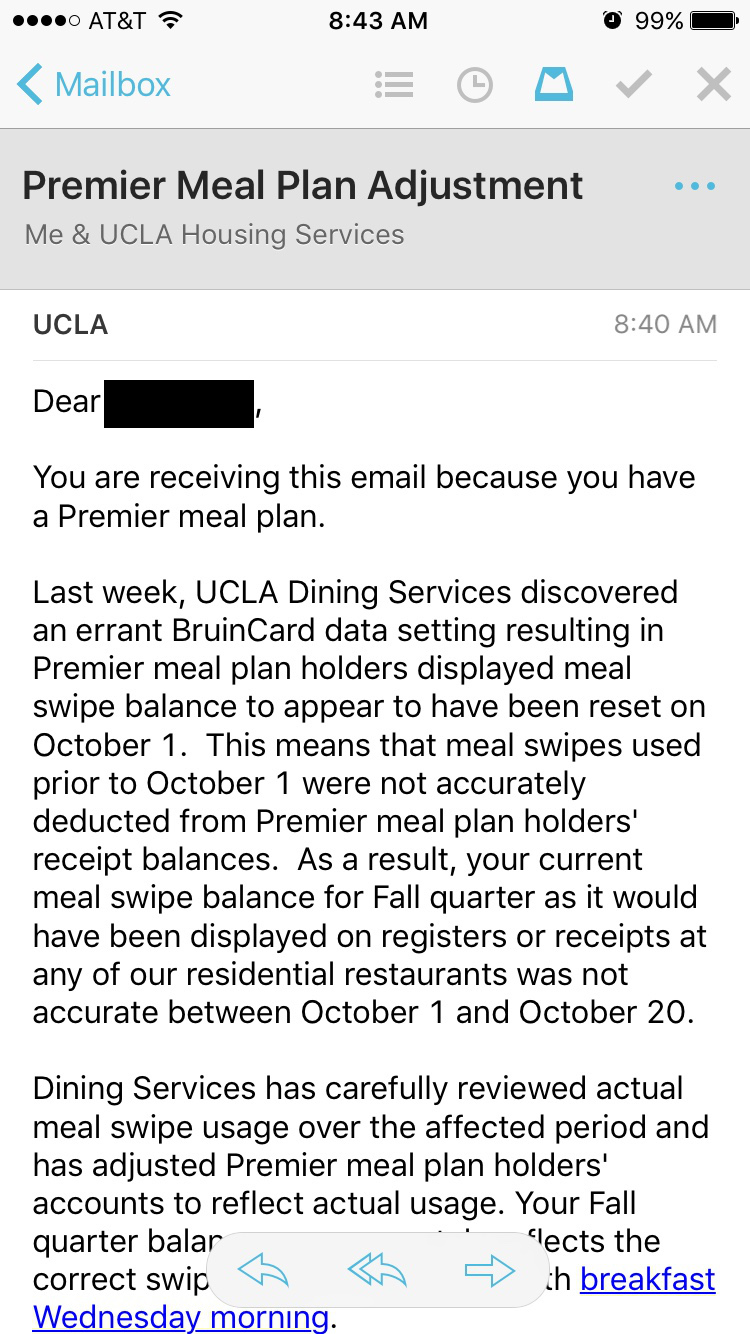Tap the UCLA sender name

click(x=70, y=324)
